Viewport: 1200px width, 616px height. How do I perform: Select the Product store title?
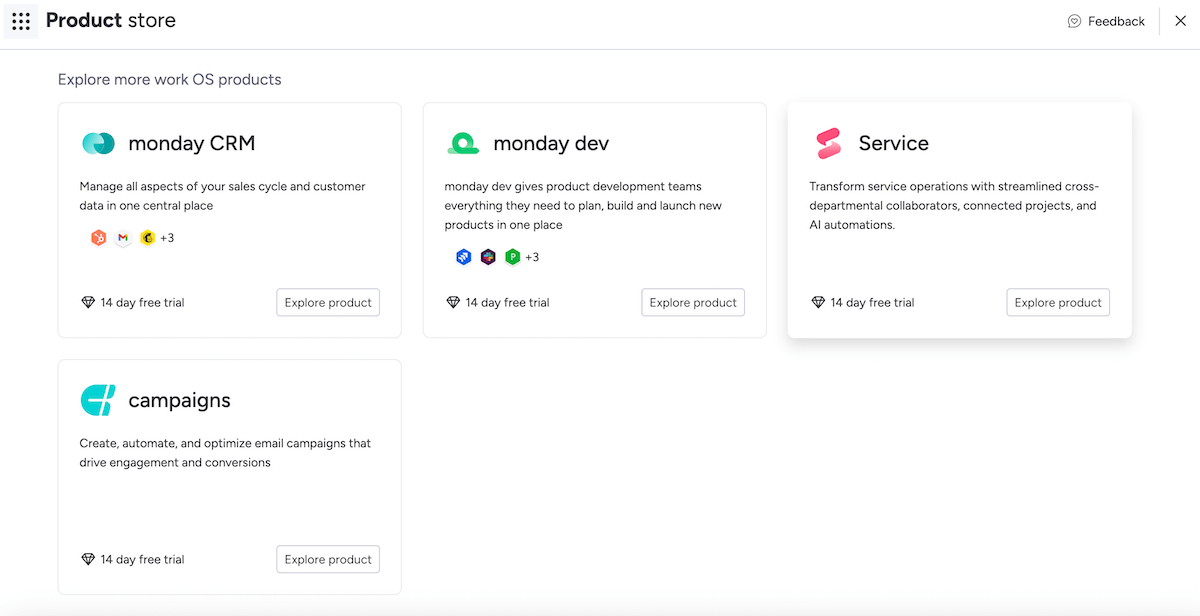coord(110,20)
